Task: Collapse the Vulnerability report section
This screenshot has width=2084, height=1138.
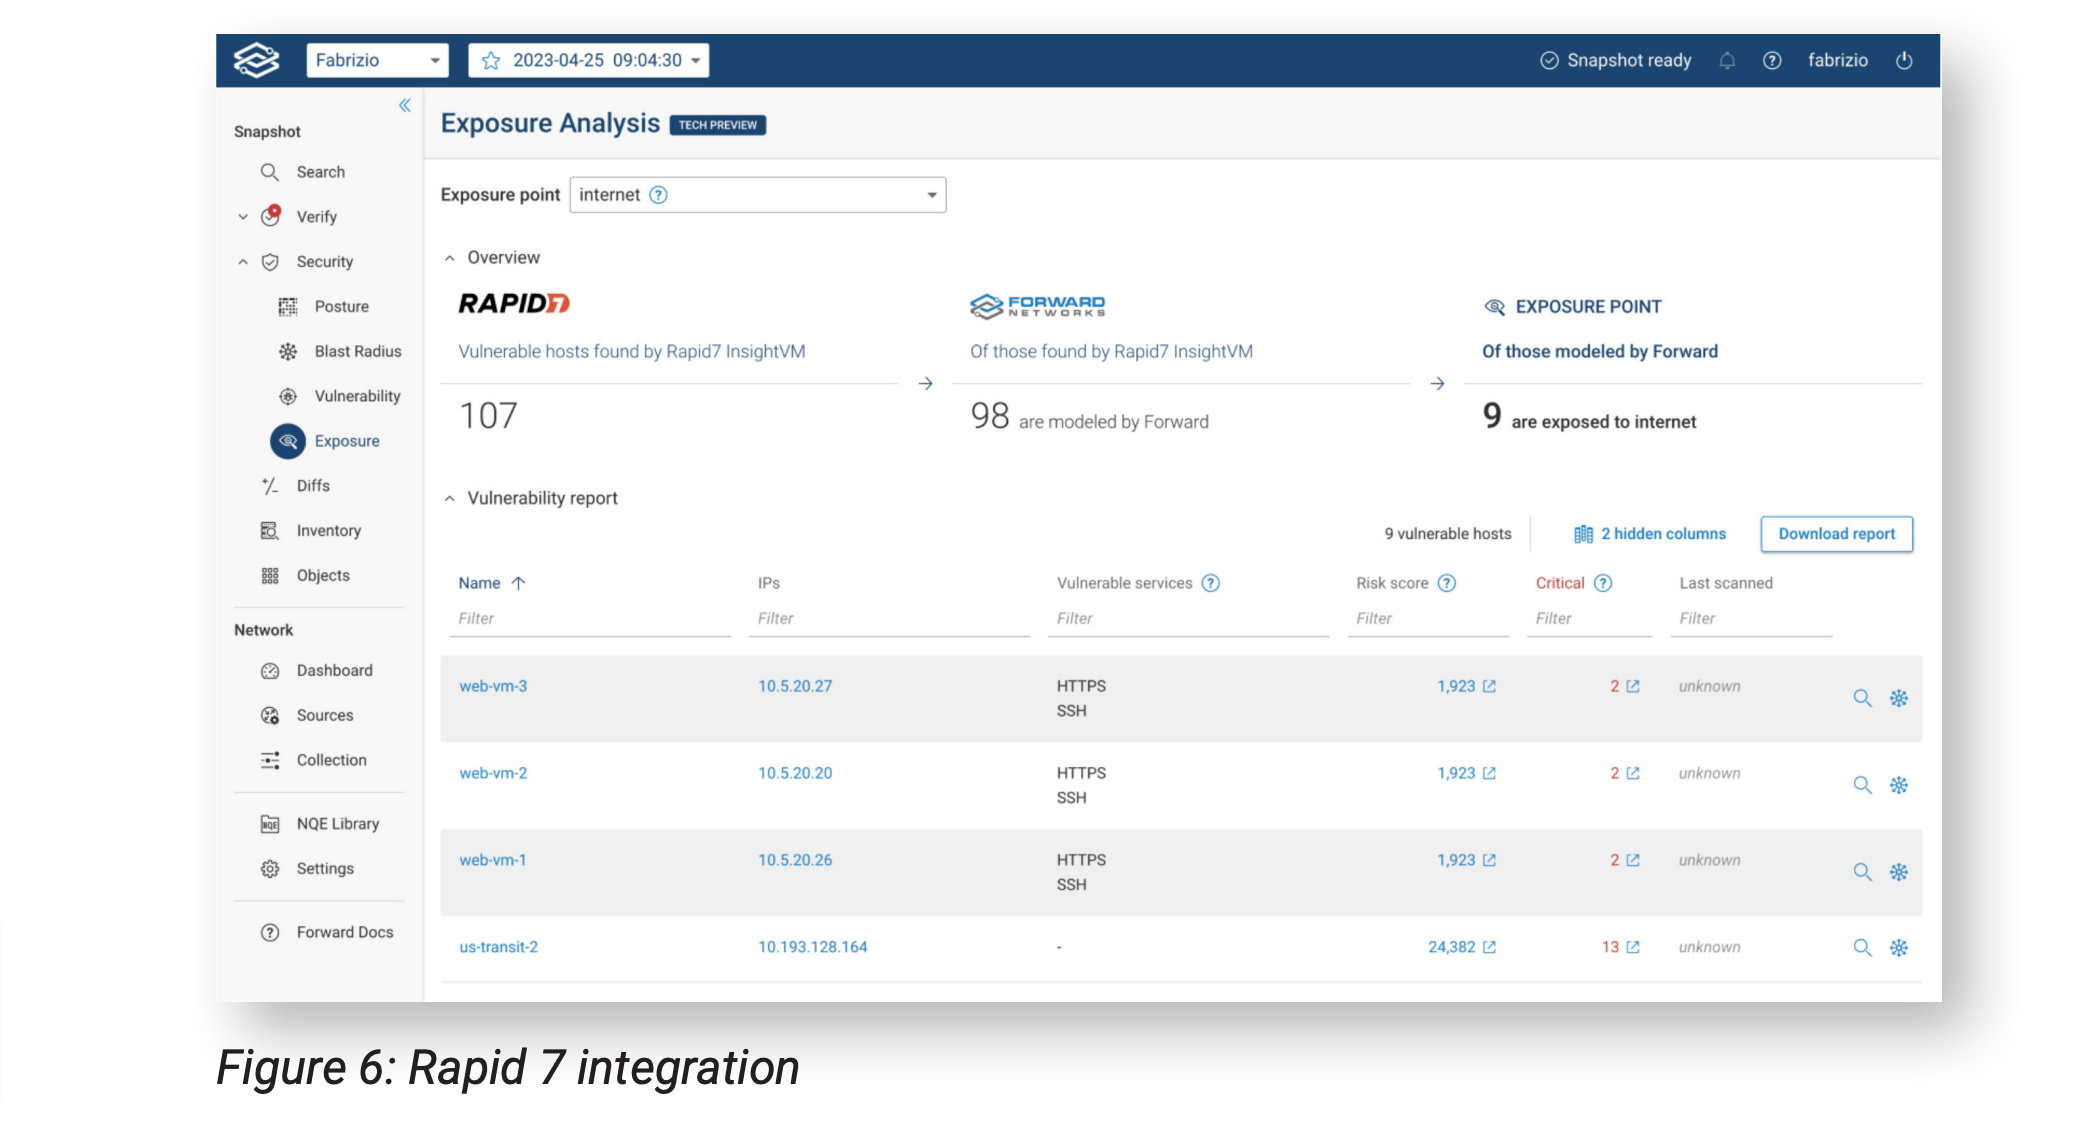Action: click(x=450, y=498)
